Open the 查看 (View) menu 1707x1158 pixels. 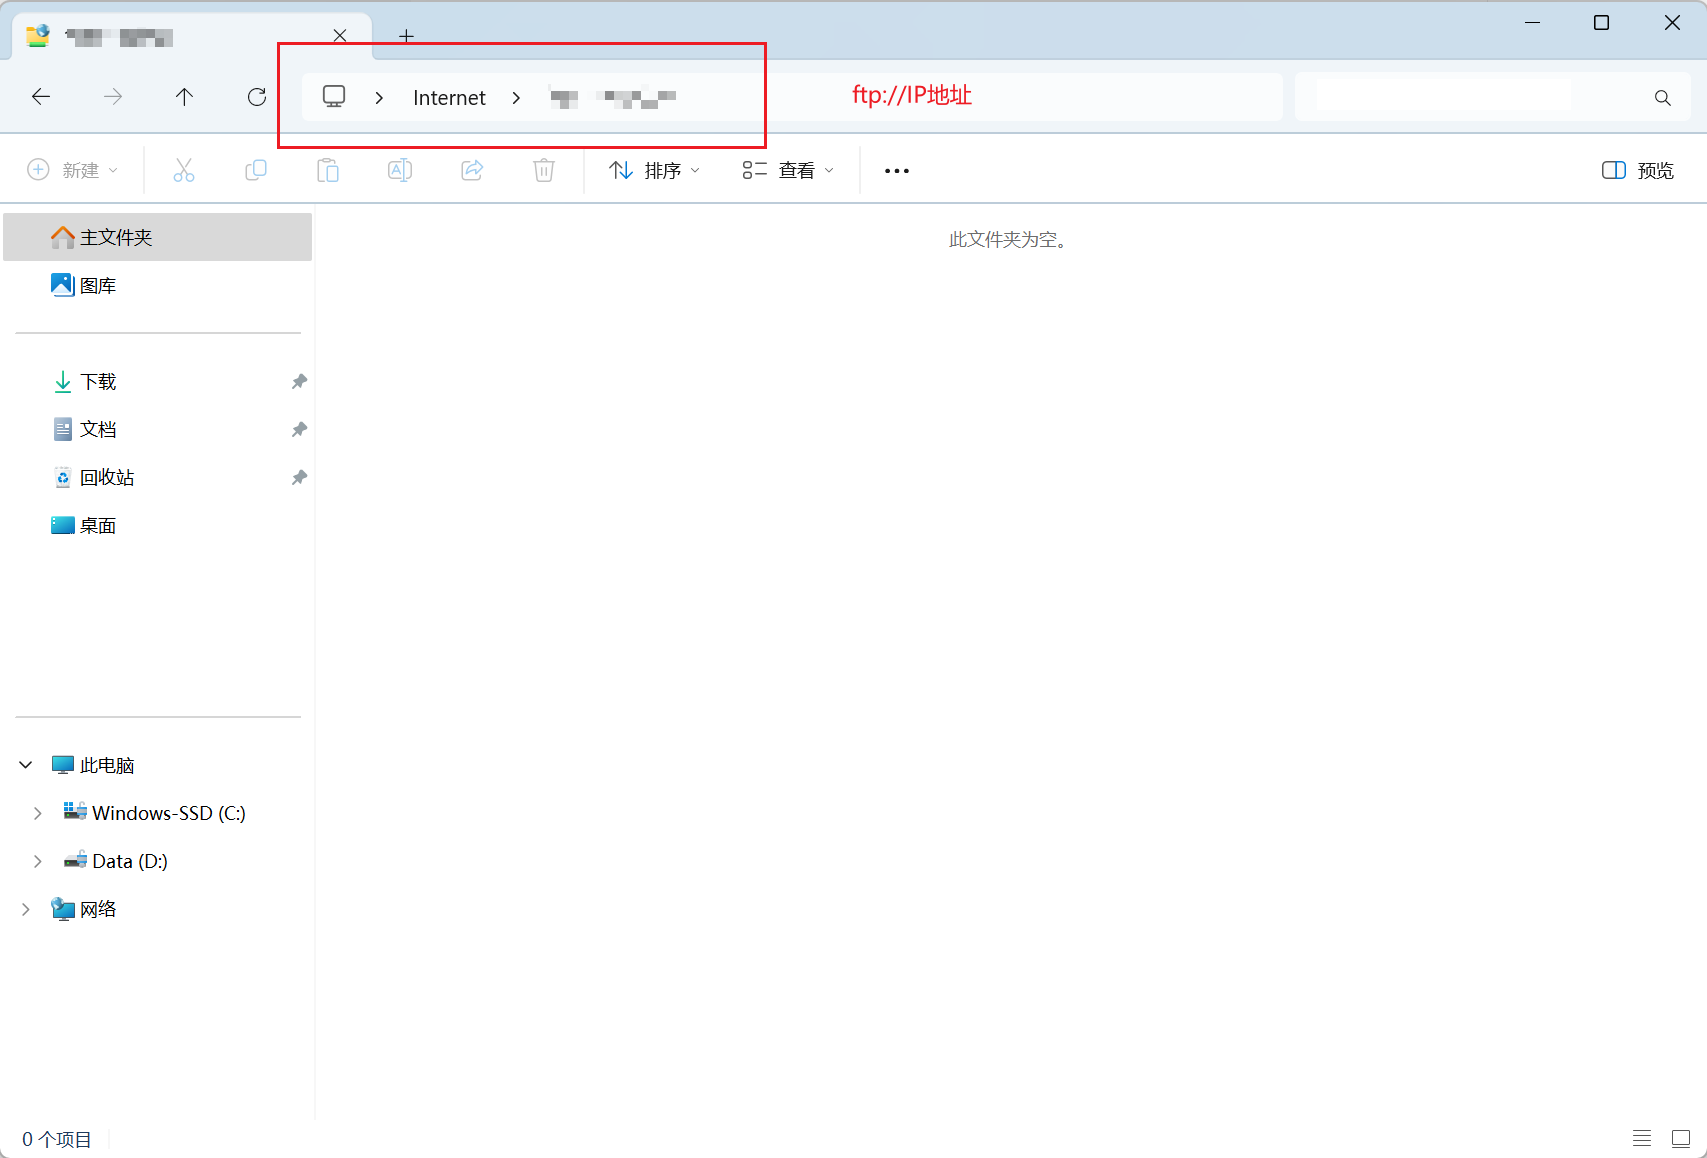(788, 170)
